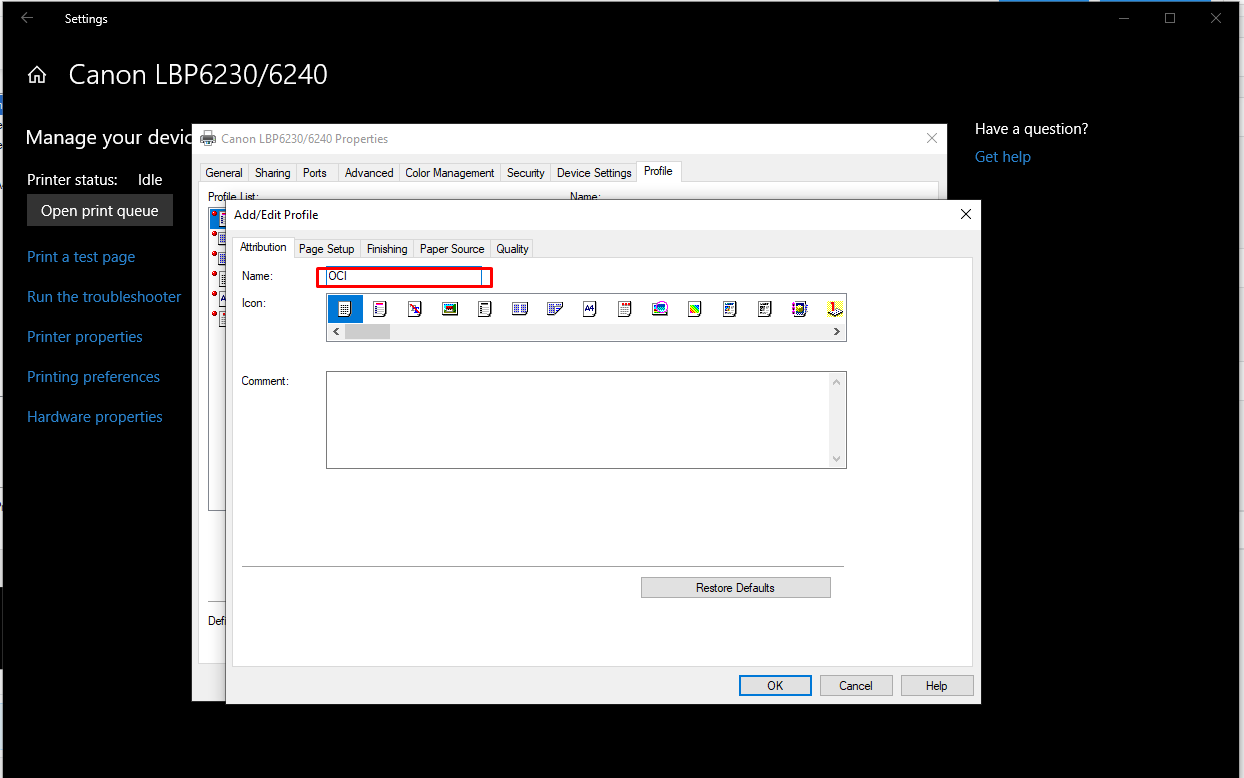
Task: Go back with the Settings back arrow
Action: pos(27,18)
